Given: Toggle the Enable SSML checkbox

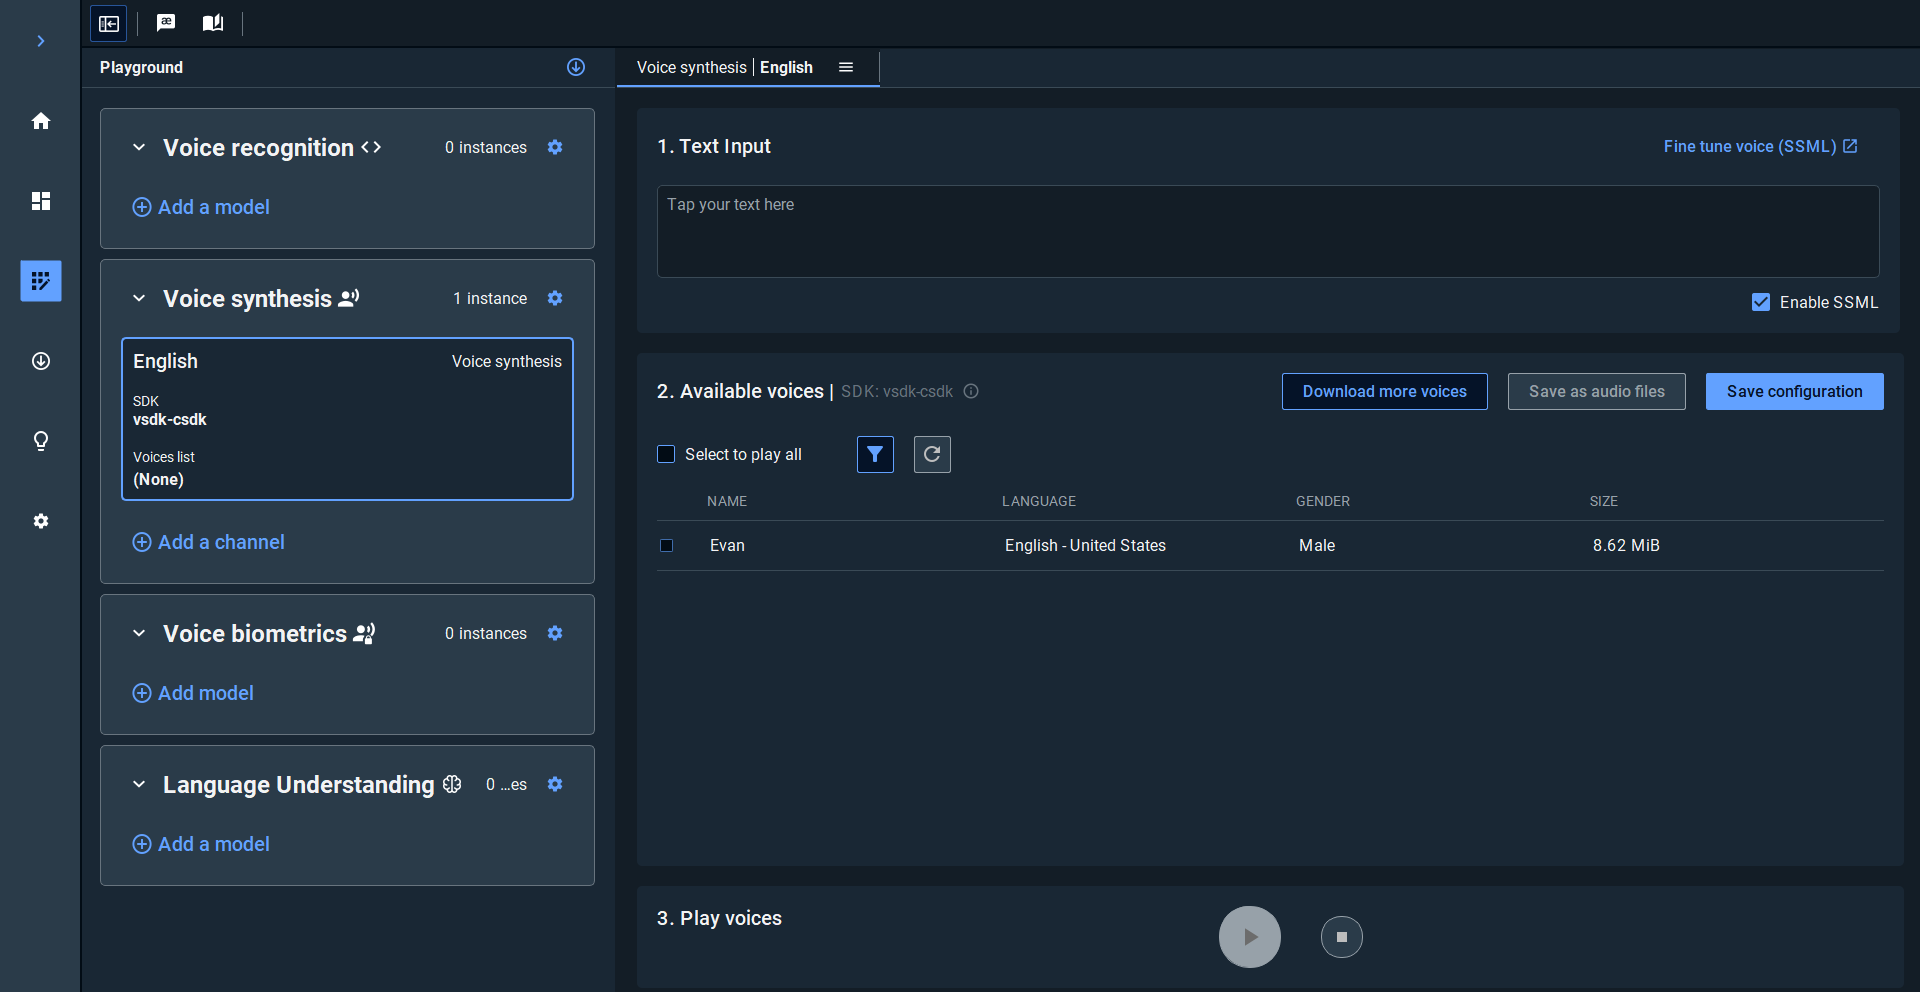Looking at the screenshot, I should point(1761,302).
